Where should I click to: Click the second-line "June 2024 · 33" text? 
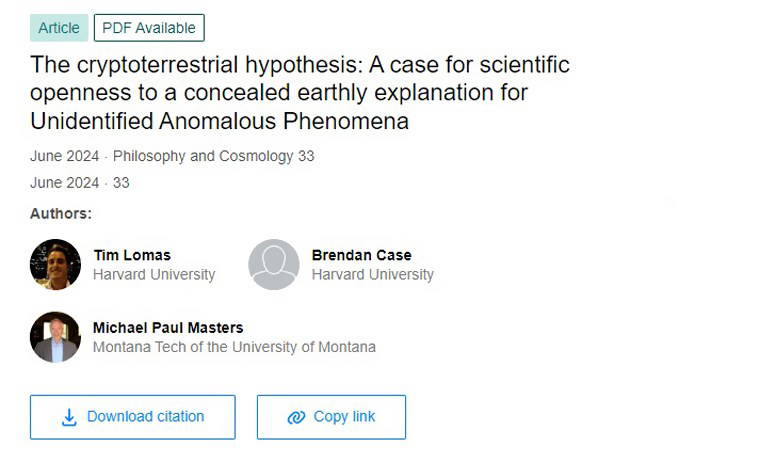[x=80, y=183]
